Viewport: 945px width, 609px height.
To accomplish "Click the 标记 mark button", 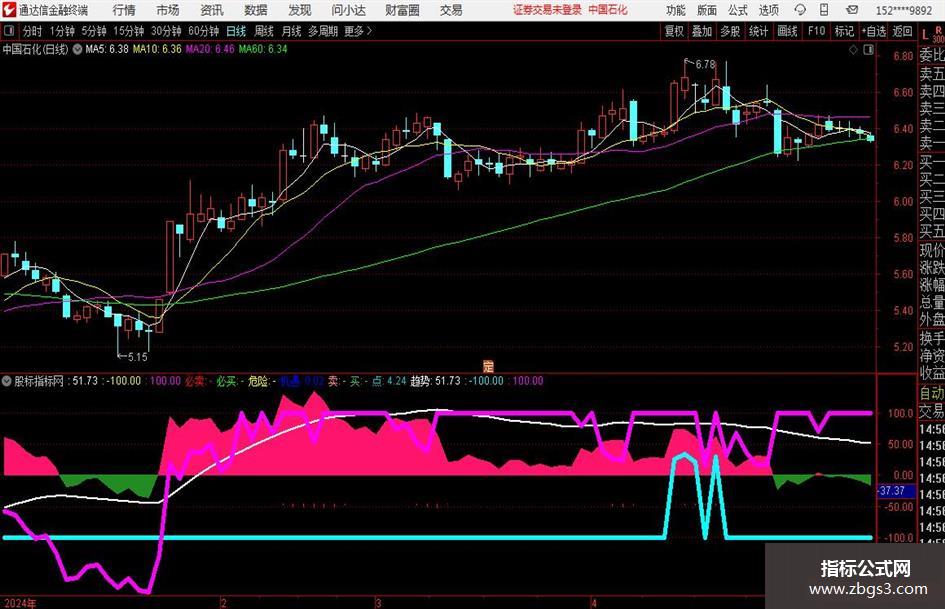I will (x=844, y=31).
